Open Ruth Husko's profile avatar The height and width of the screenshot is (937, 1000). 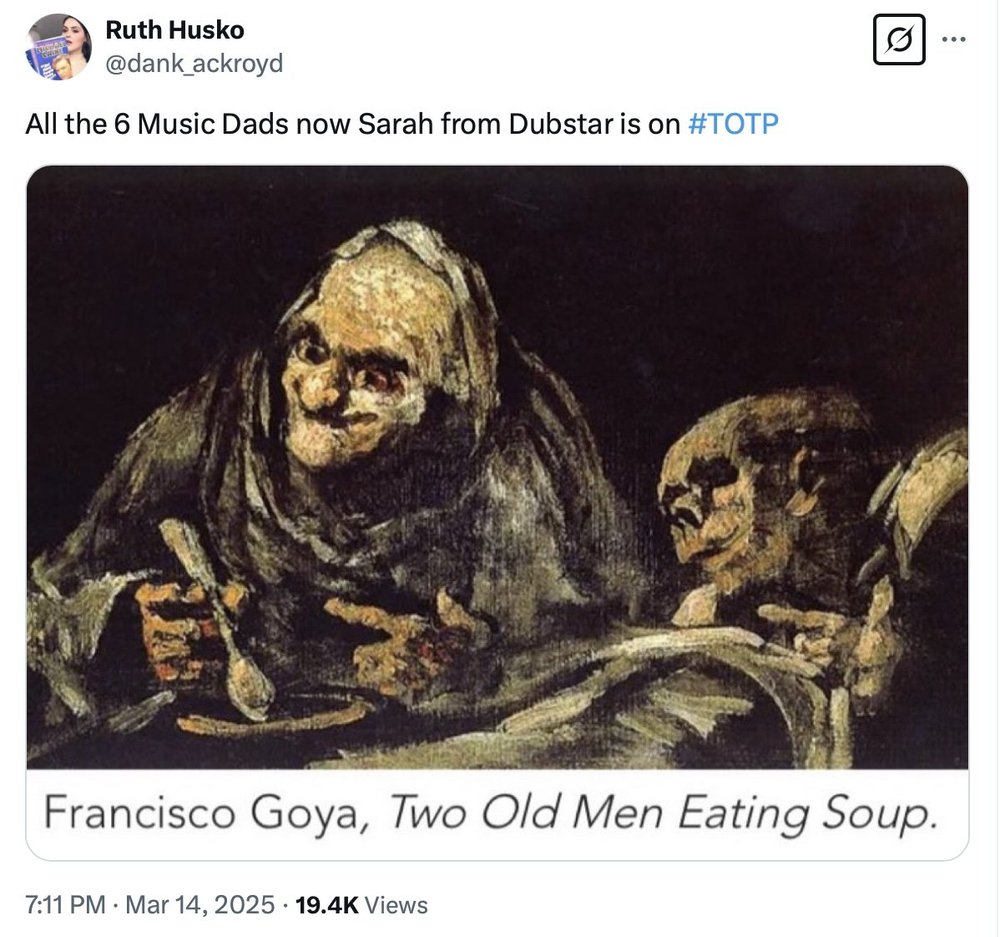59,47
